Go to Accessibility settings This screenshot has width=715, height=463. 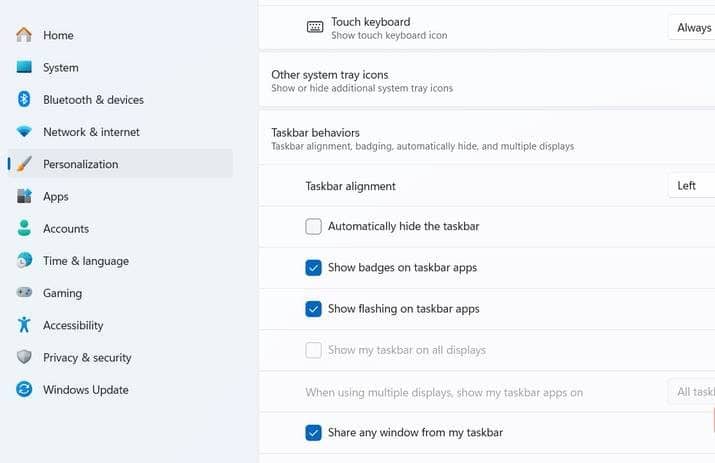120,325
